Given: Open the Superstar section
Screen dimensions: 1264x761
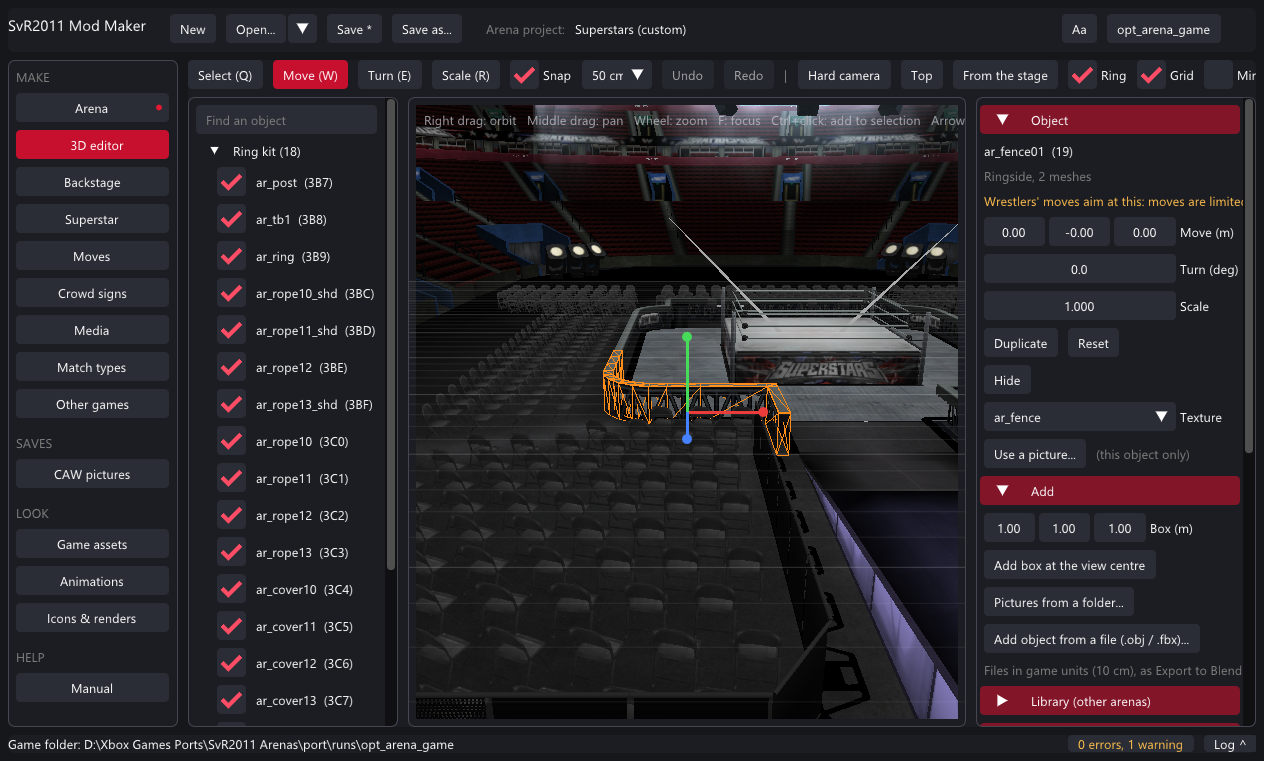Looking at the screenshot, I should tap(92, 219).
